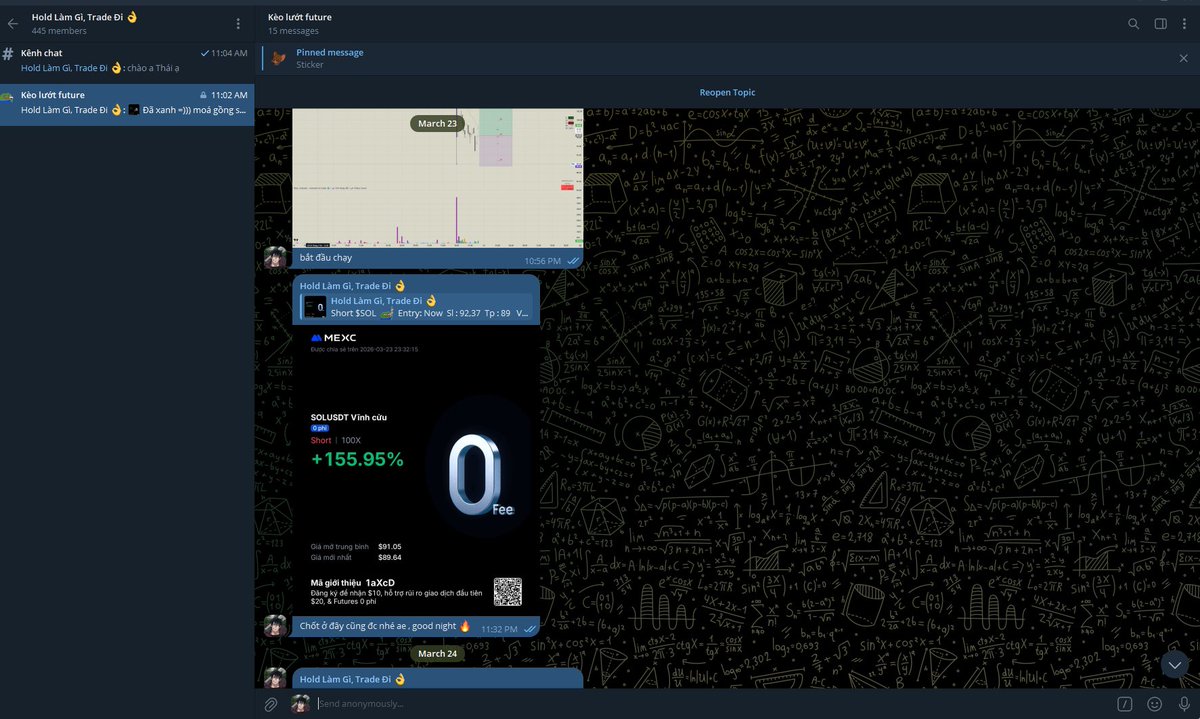1200x719 pixels.
Task: Open the group's three-dot options menu
Action: 238,23
